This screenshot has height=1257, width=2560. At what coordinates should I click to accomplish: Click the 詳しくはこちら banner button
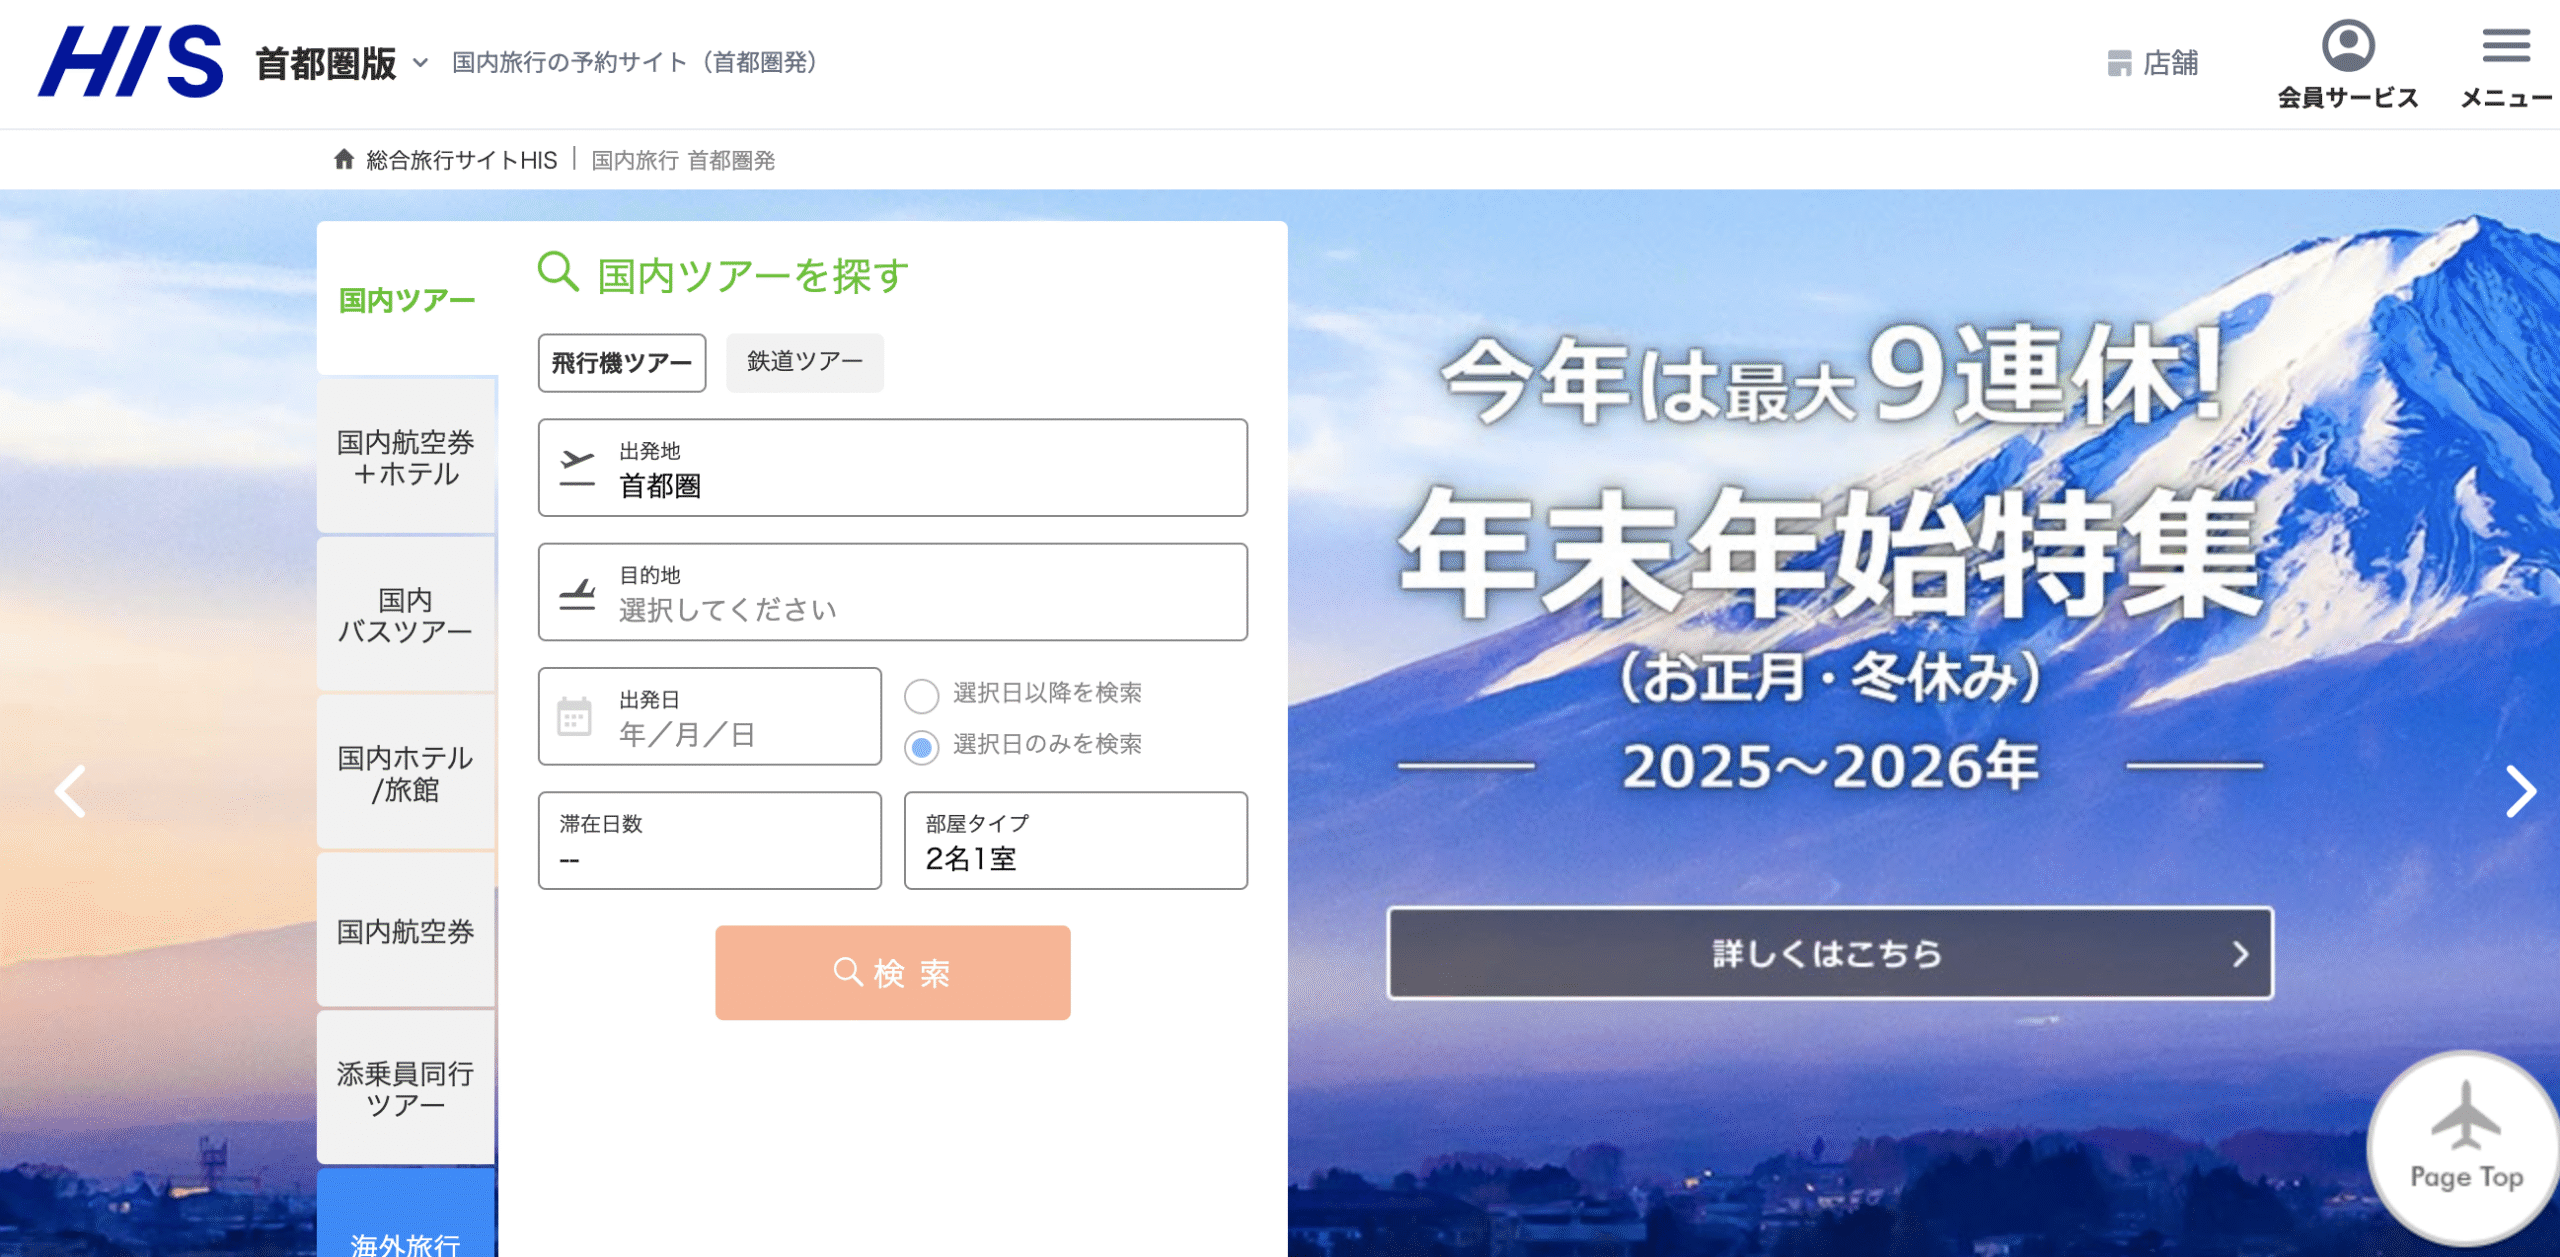click(1829, 953)
